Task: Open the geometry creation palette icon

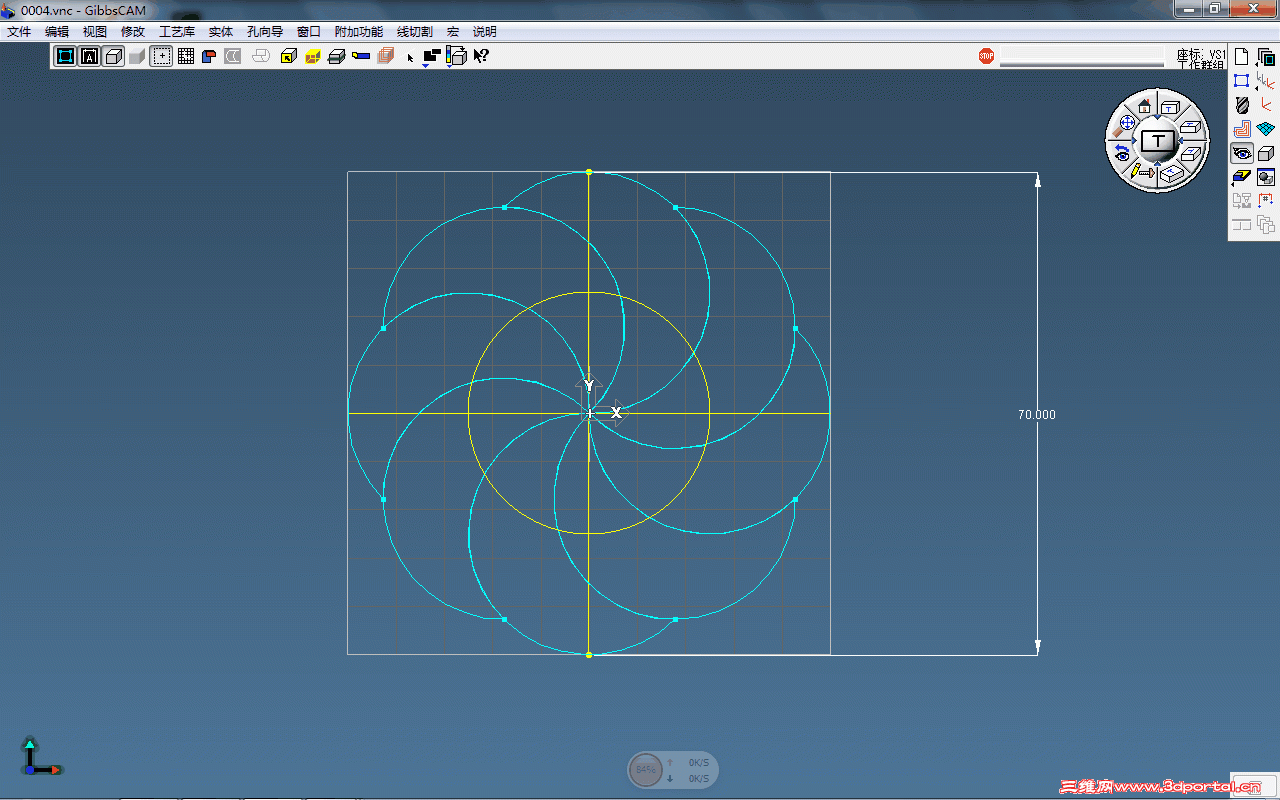Action: (1242, 81)
